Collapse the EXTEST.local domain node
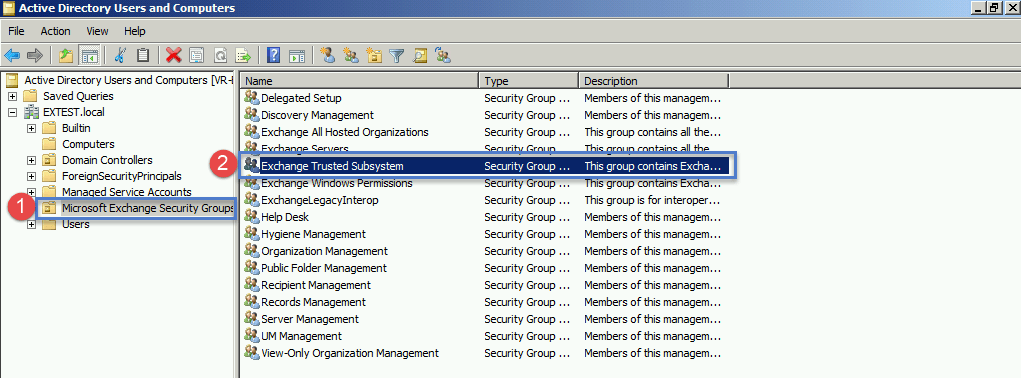The width and height of the screenshot is (1021, 378). (x=12, y=112)
